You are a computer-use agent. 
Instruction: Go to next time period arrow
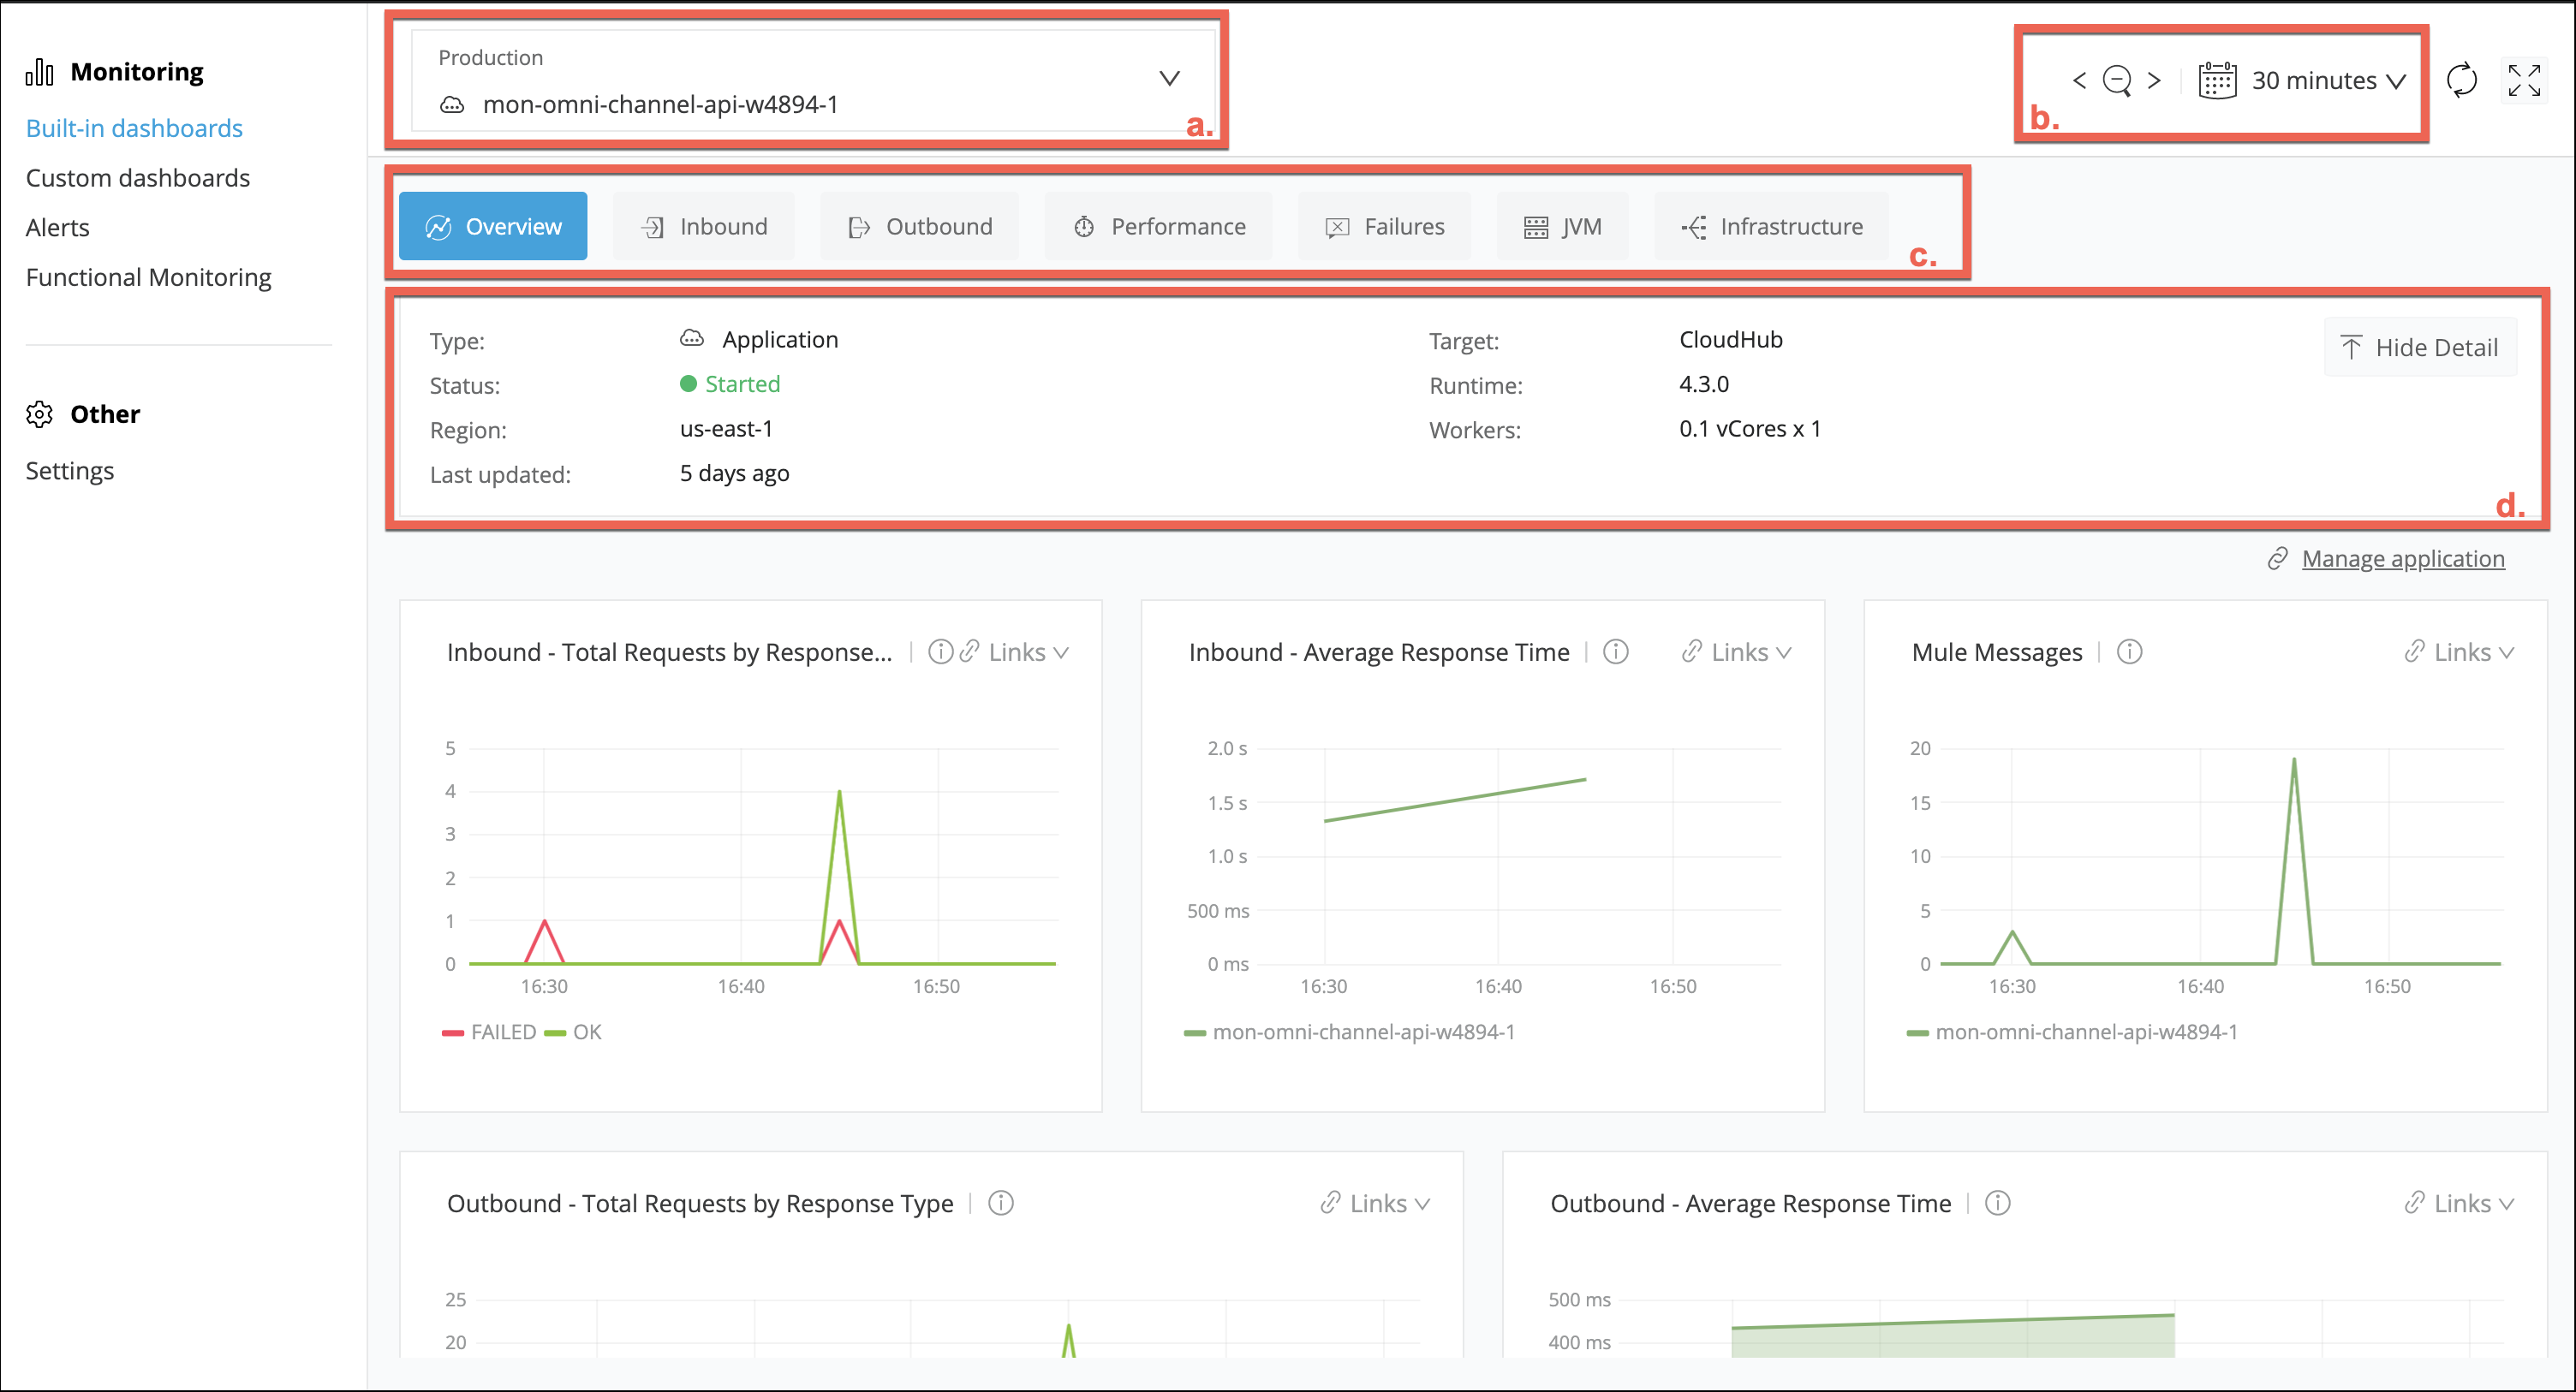(2154, 80)
